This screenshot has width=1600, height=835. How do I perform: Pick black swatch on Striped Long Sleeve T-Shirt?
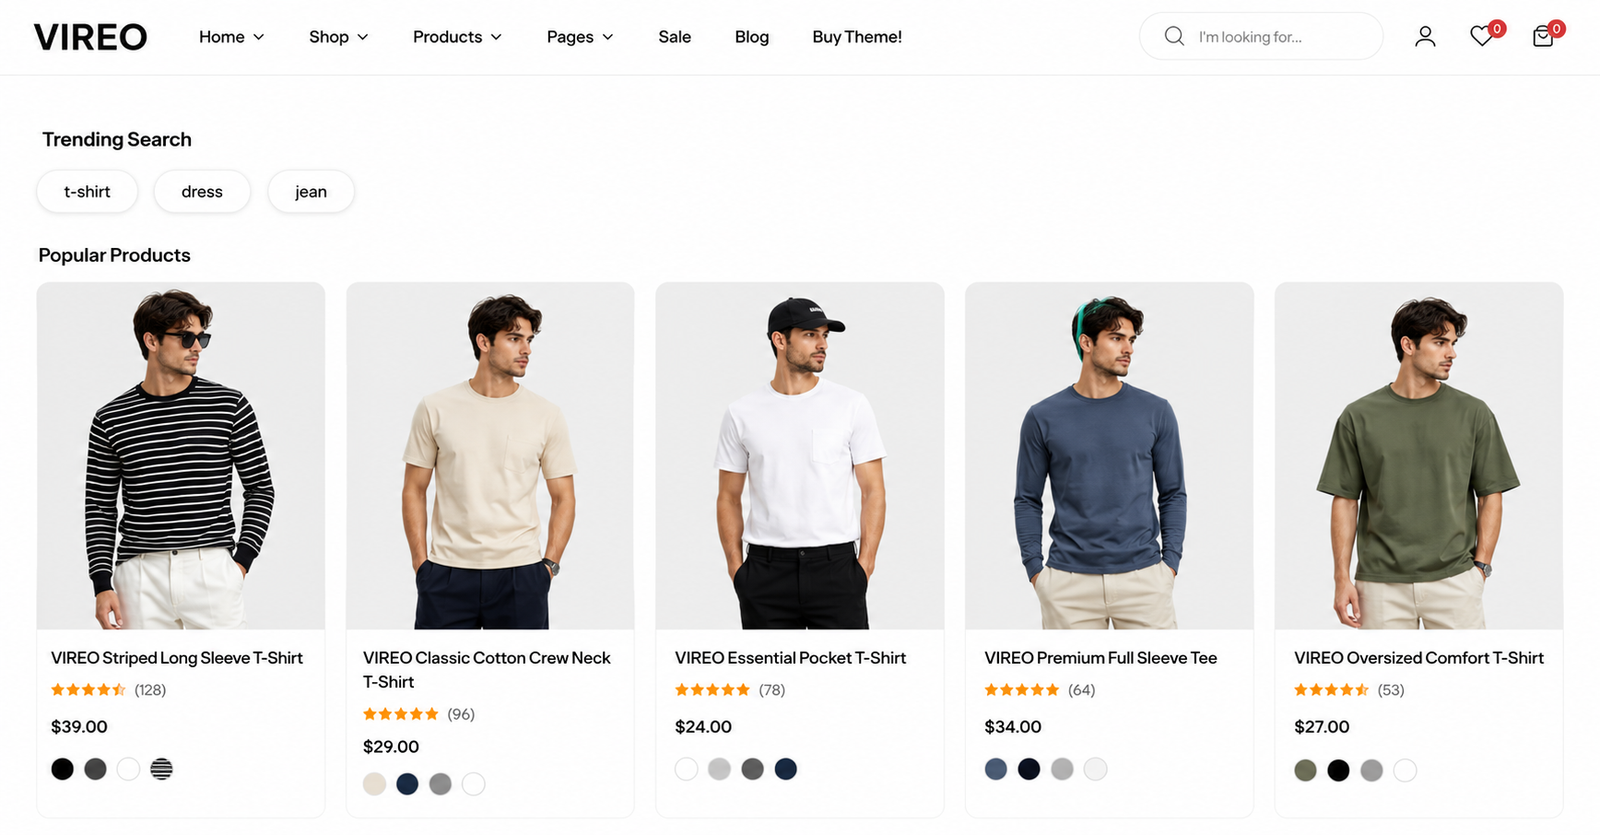pyautogui.click(x=62, y=769)
